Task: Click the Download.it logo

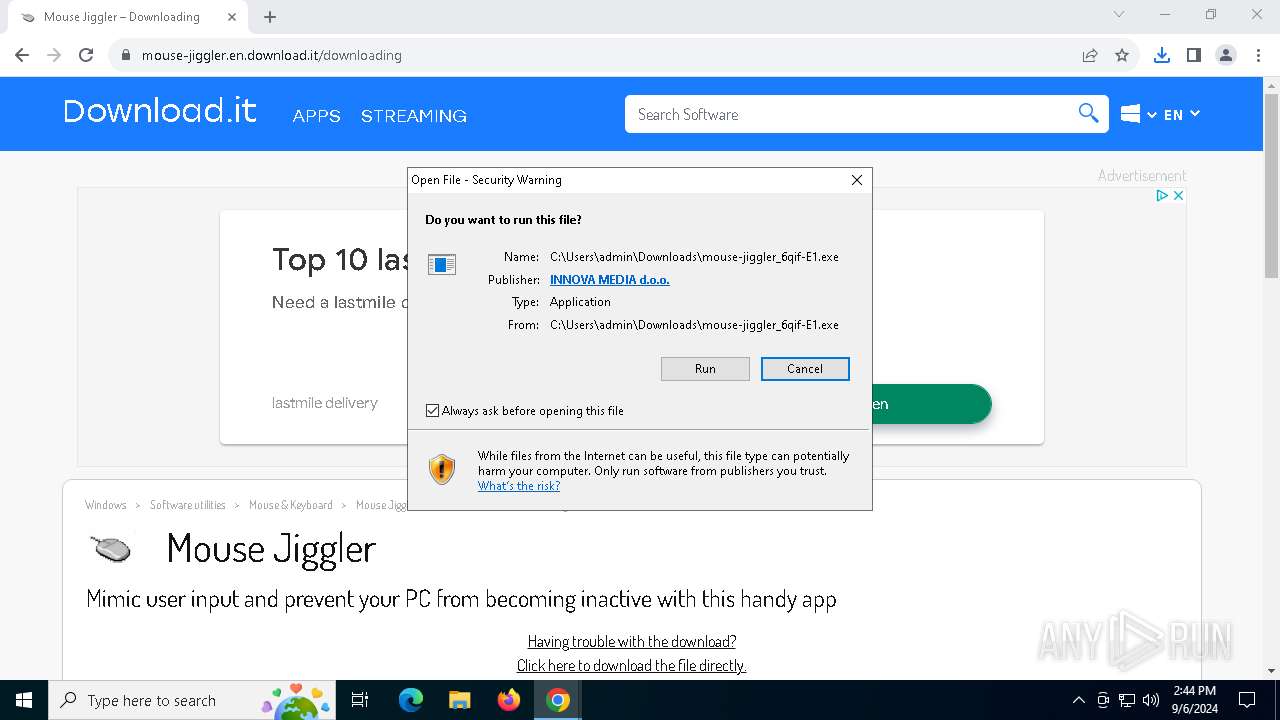Action: click(x=160, y=111)
